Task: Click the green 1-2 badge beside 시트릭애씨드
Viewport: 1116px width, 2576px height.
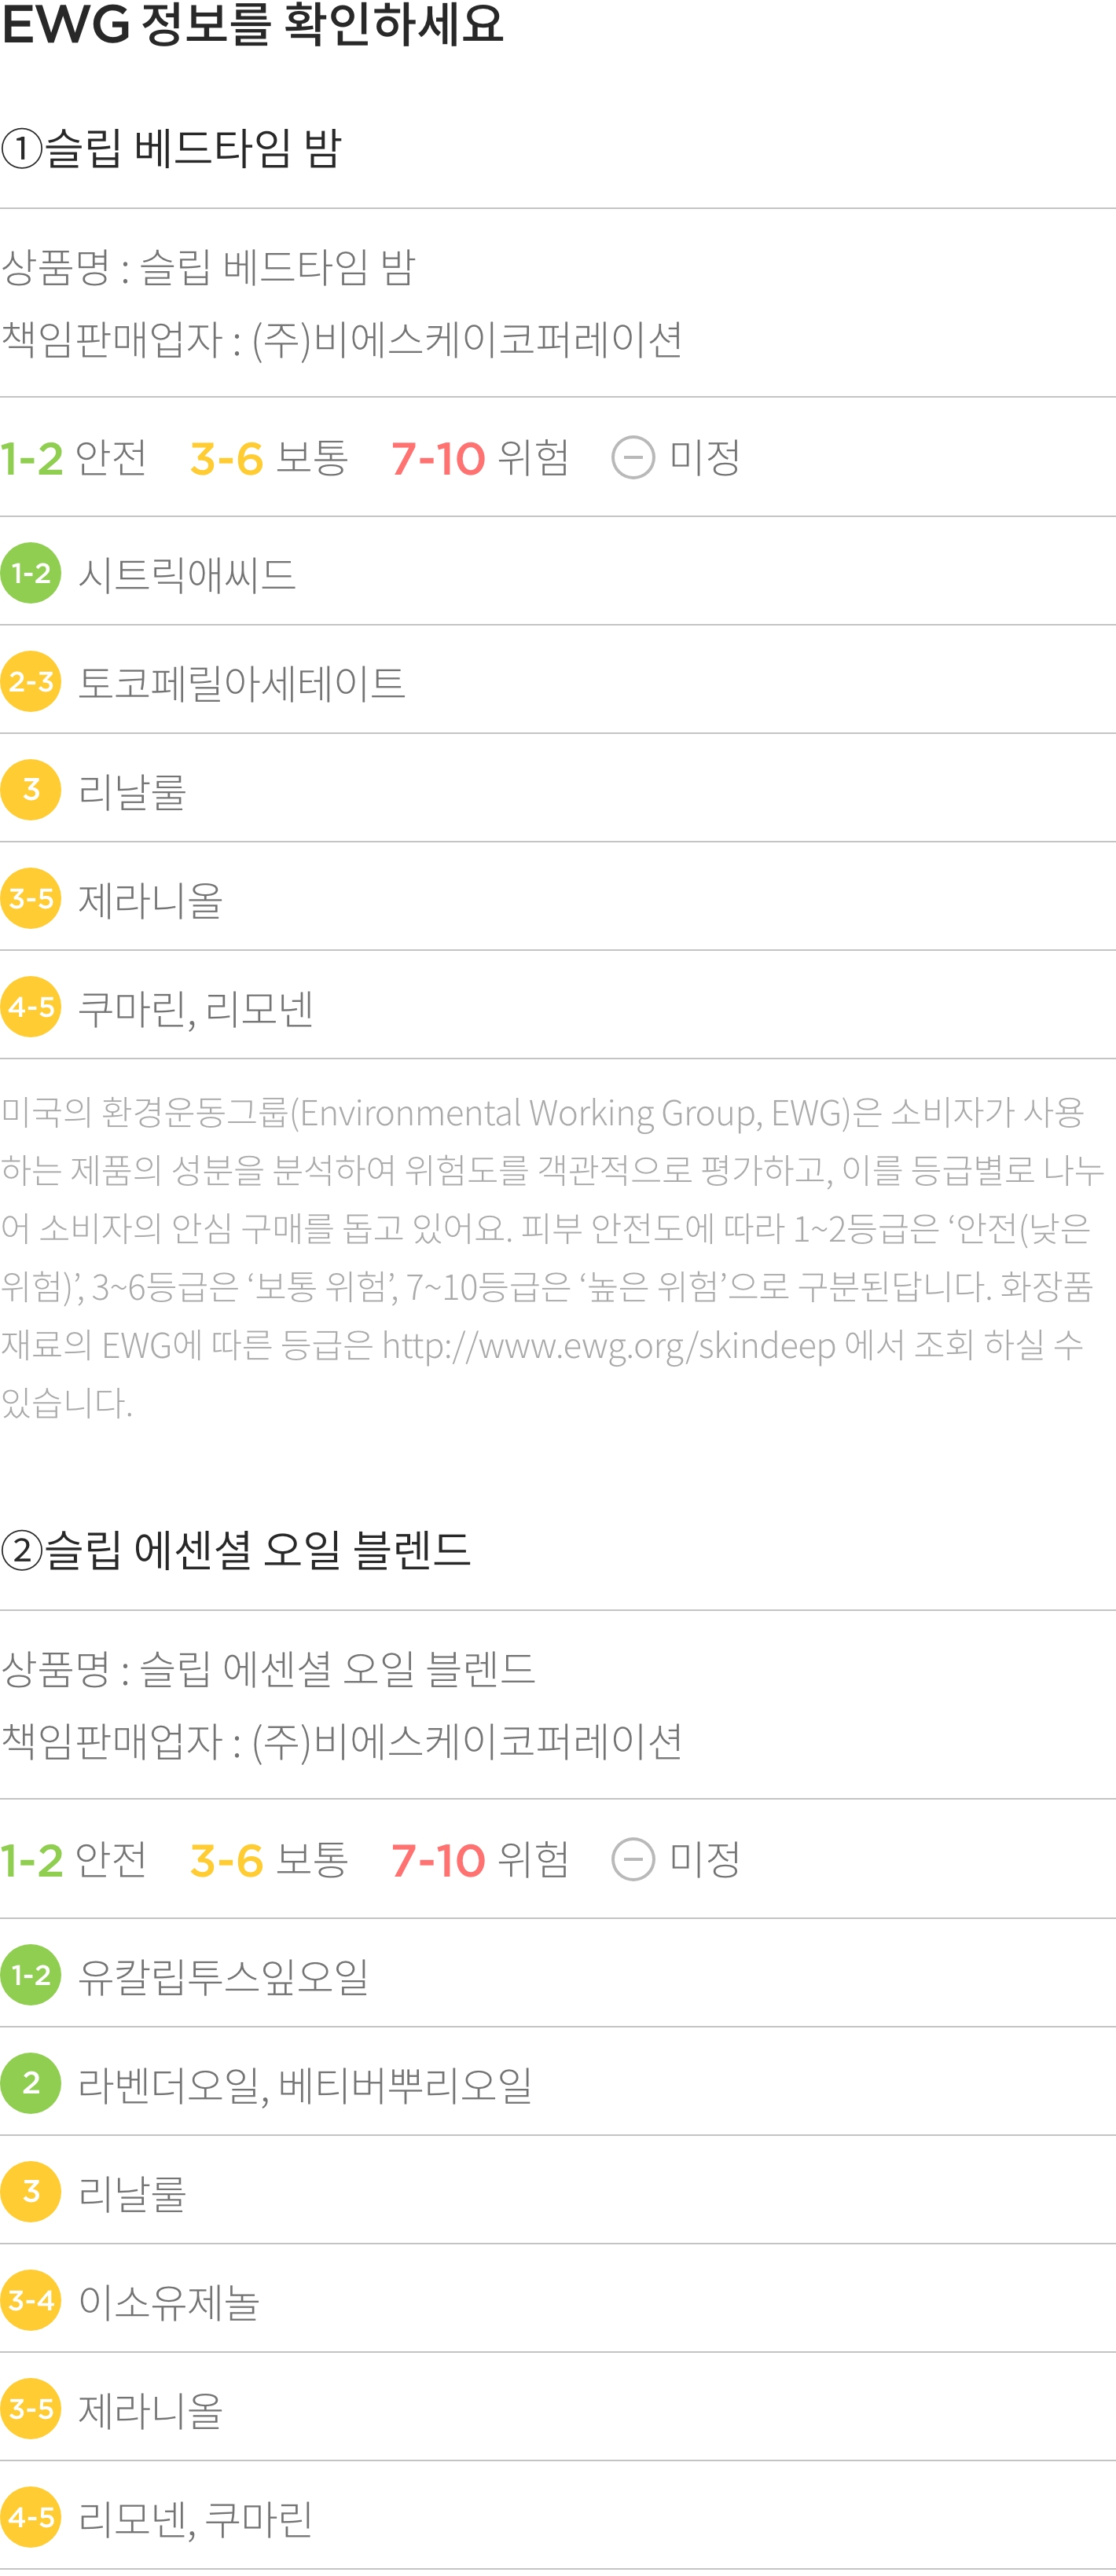Action: click(x=31, y=573)
